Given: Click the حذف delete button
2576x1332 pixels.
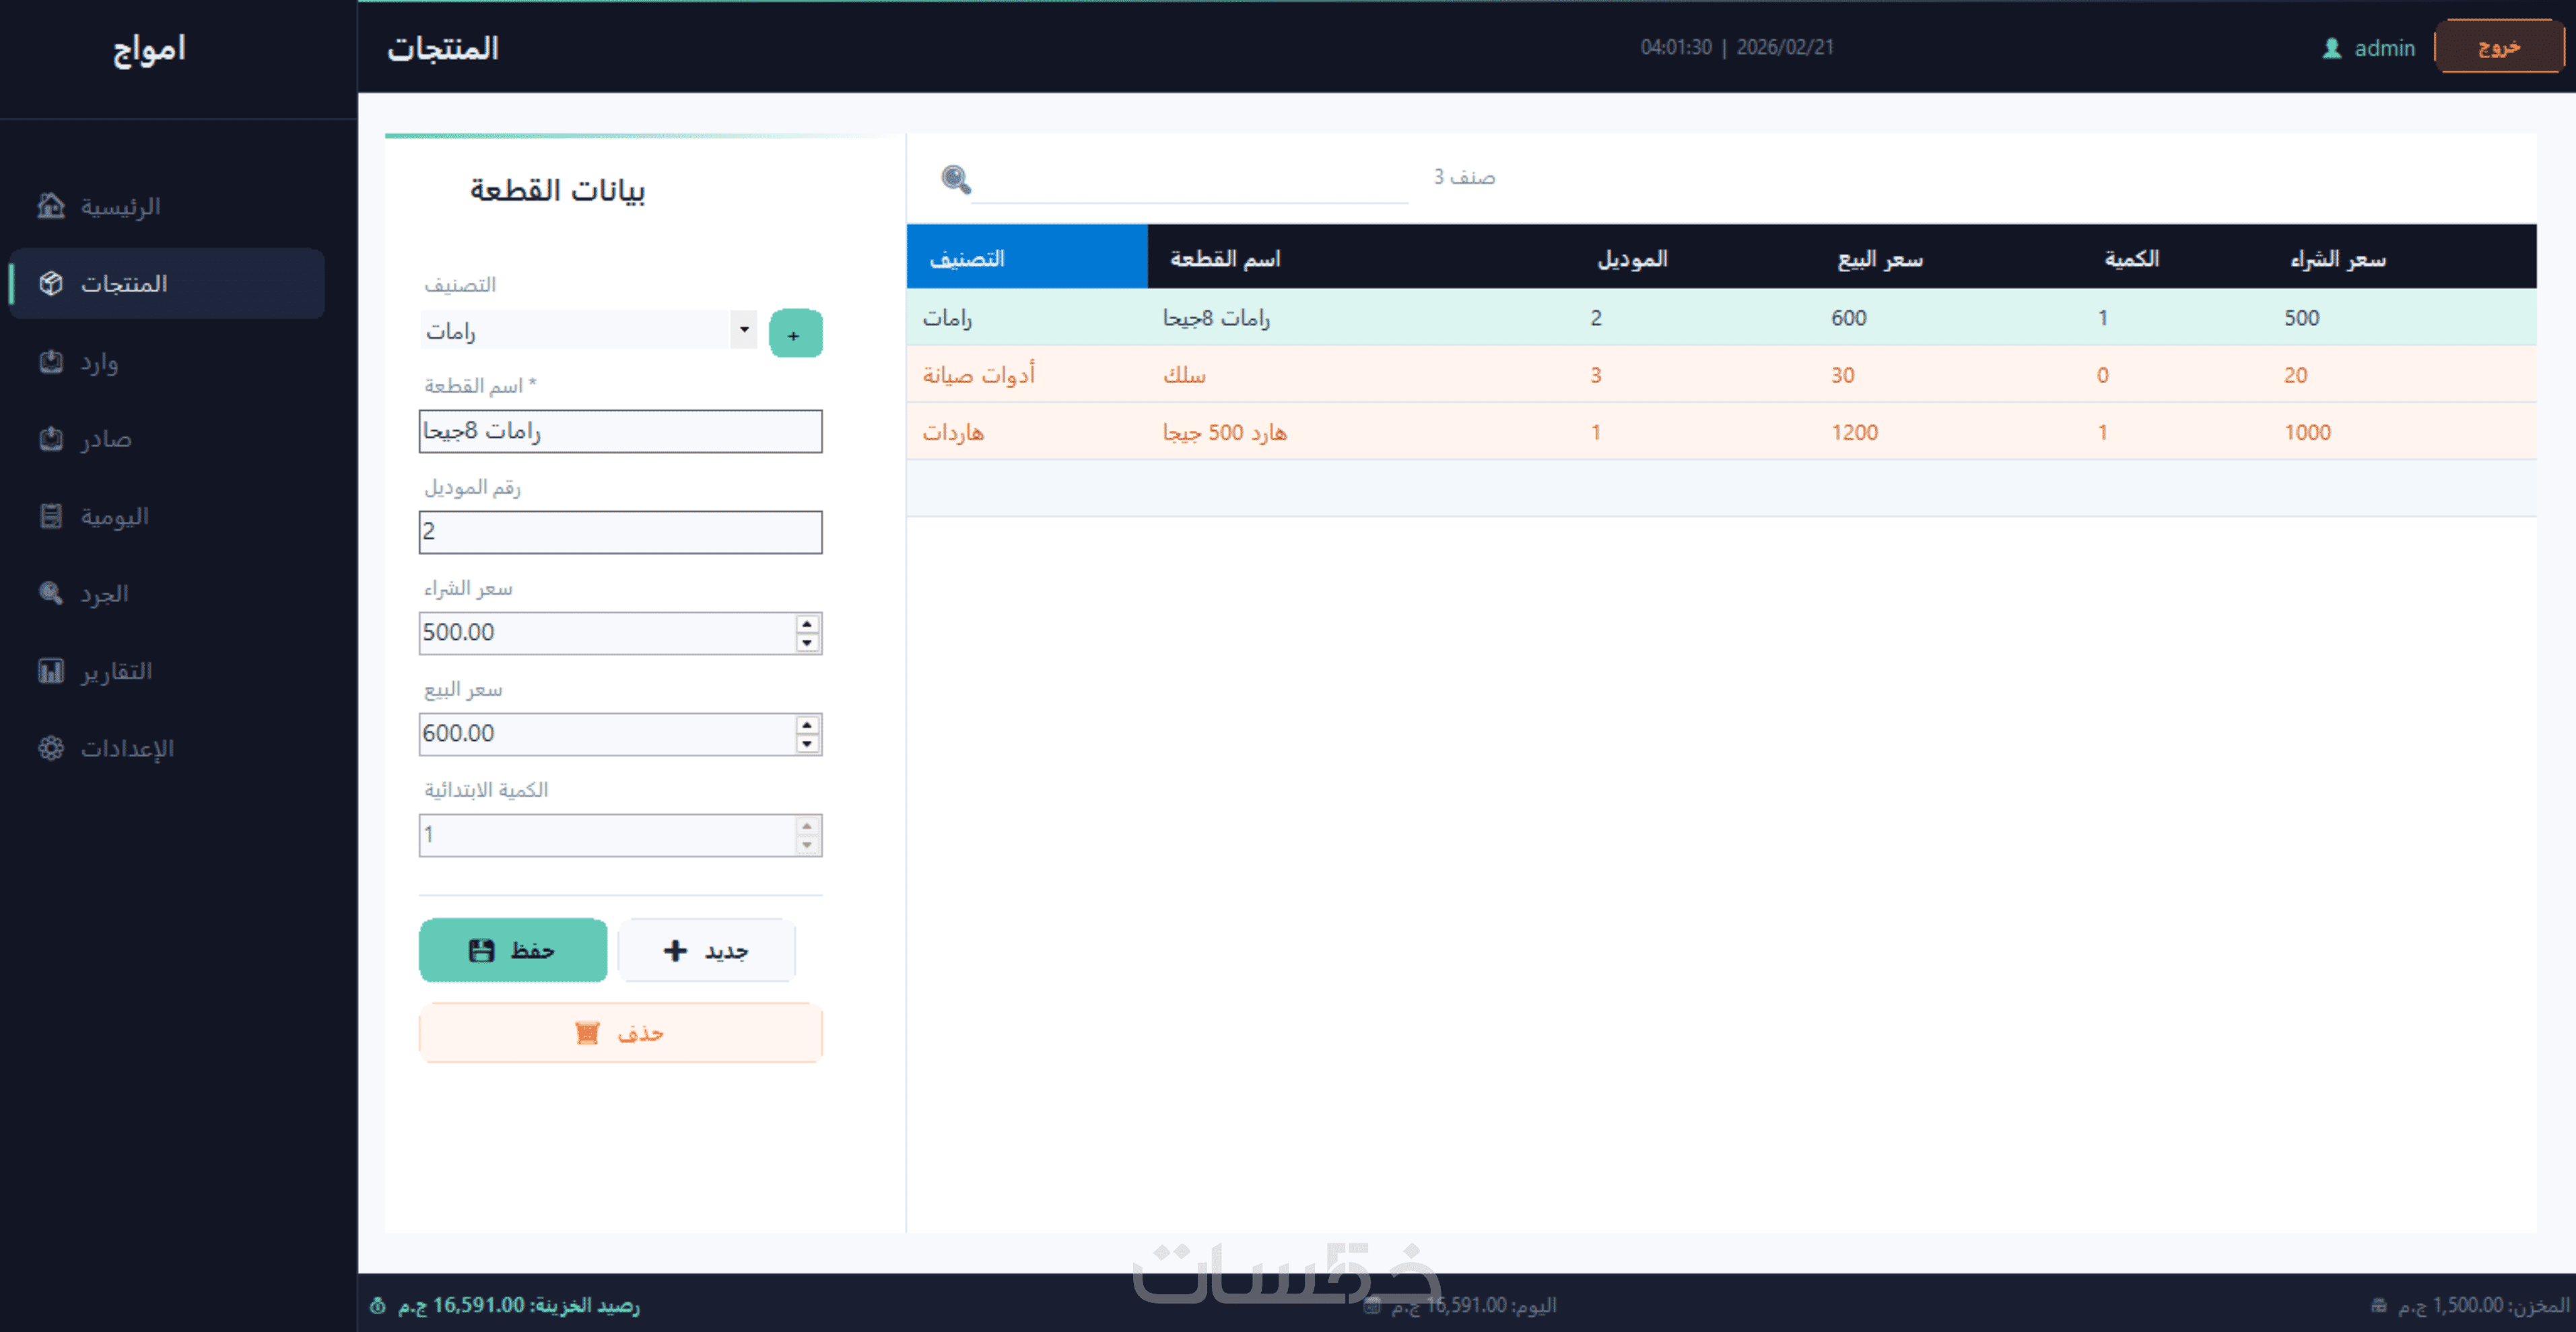Looking at the screenshot, I should coord(620,1033).
